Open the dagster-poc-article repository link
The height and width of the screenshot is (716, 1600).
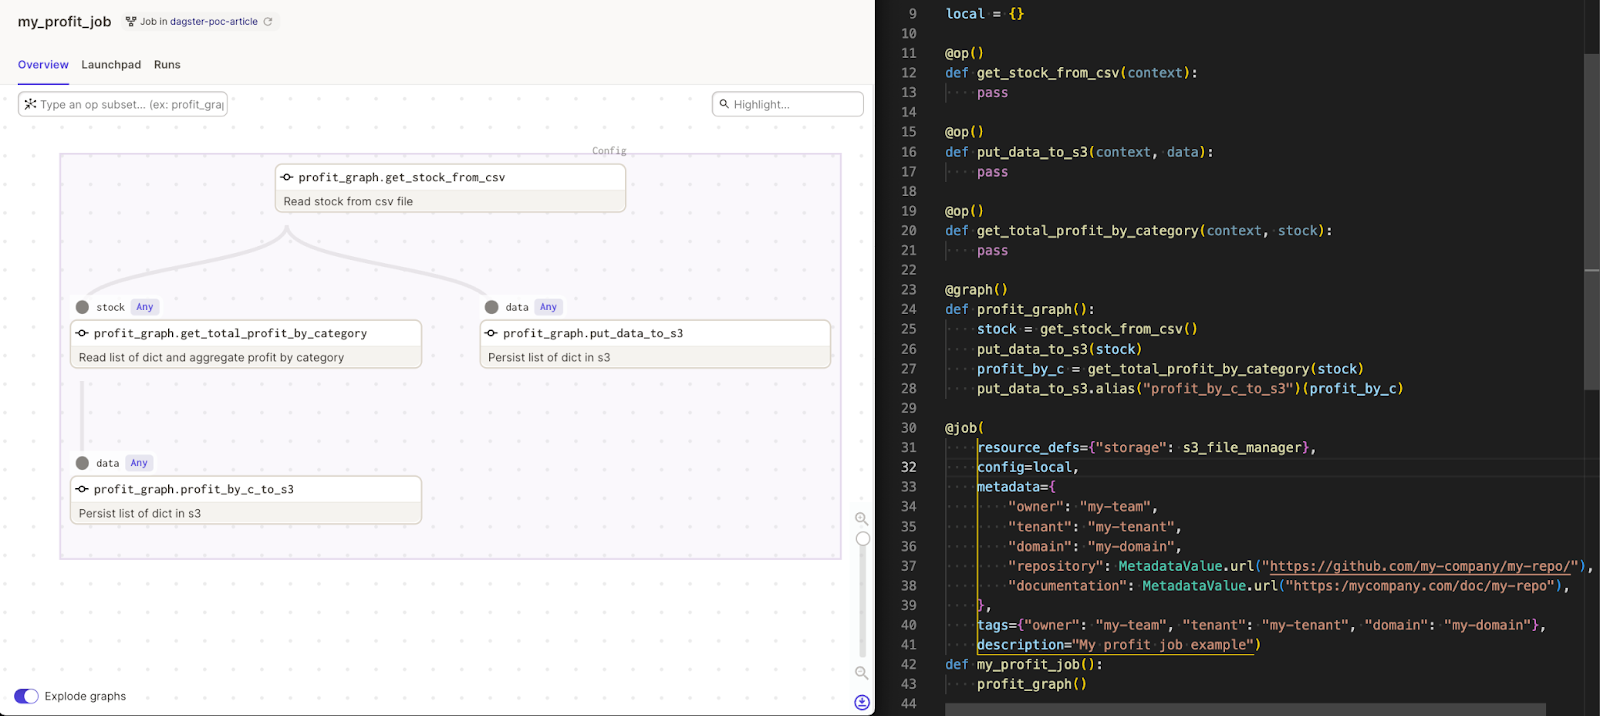pos(214,22)
